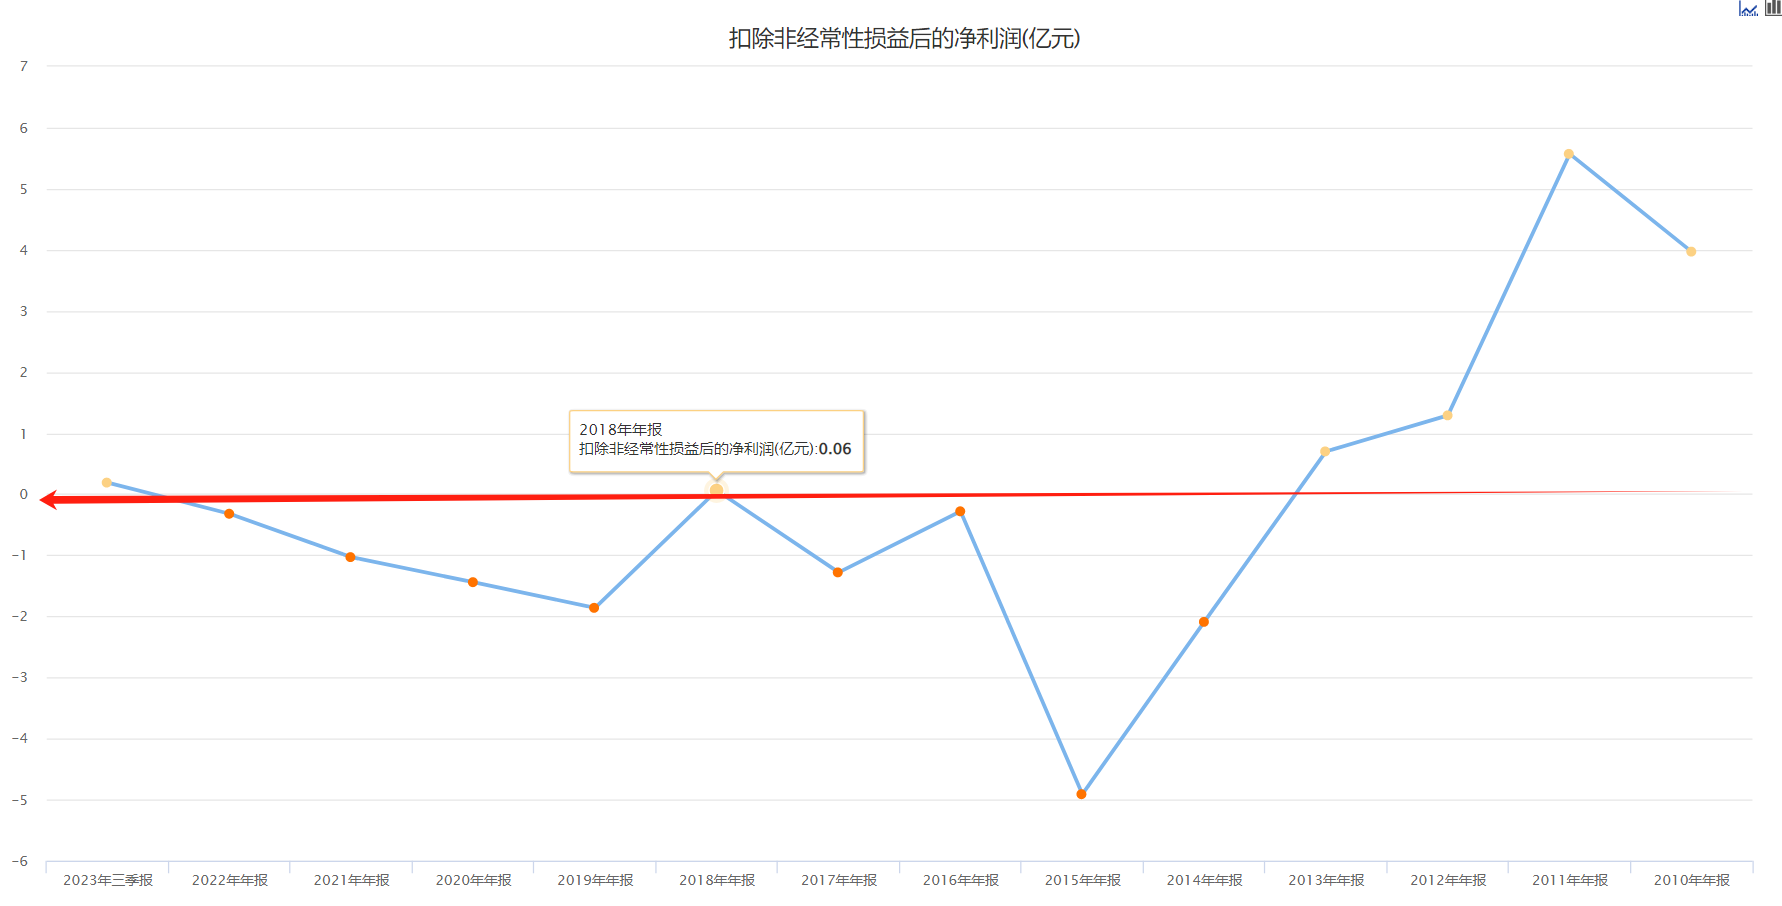The width and height of the screenshot is (1782, 906).
Task: Select the 2020年年报 data point
Action: click(473, 582)
